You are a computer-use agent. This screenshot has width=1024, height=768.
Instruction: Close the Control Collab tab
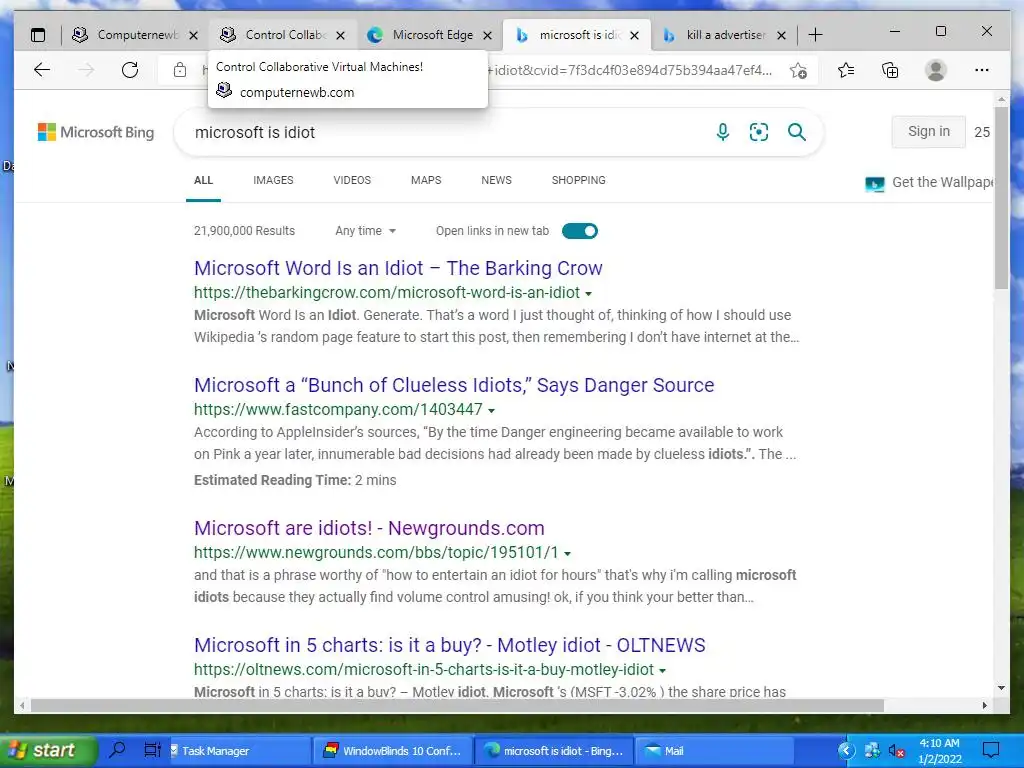coord(340,35)
